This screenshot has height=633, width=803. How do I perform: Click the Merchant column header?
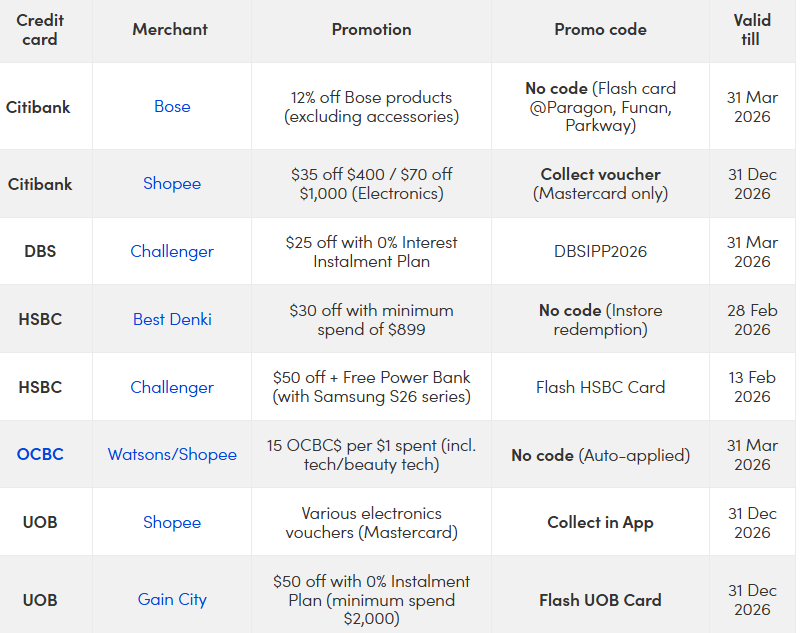point(172,29)
